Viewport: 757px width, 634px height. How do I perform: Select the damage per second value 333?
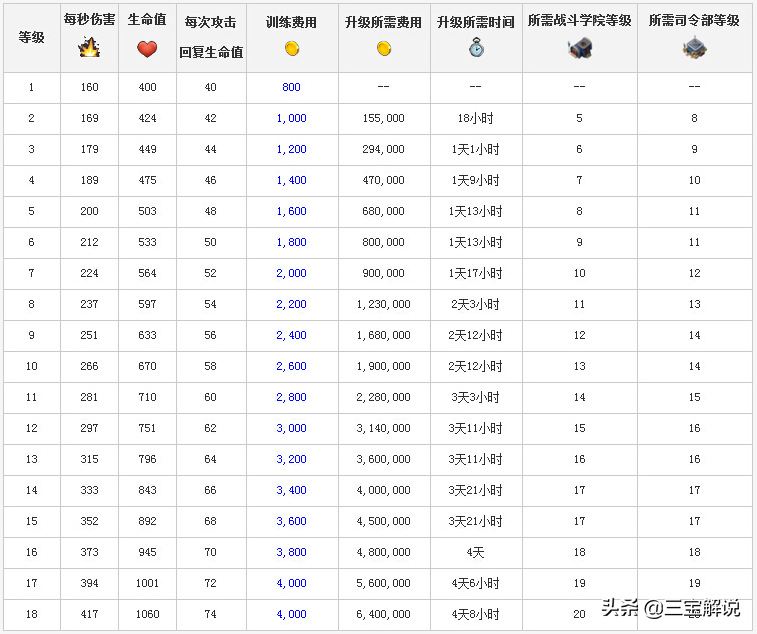(89, 490)
